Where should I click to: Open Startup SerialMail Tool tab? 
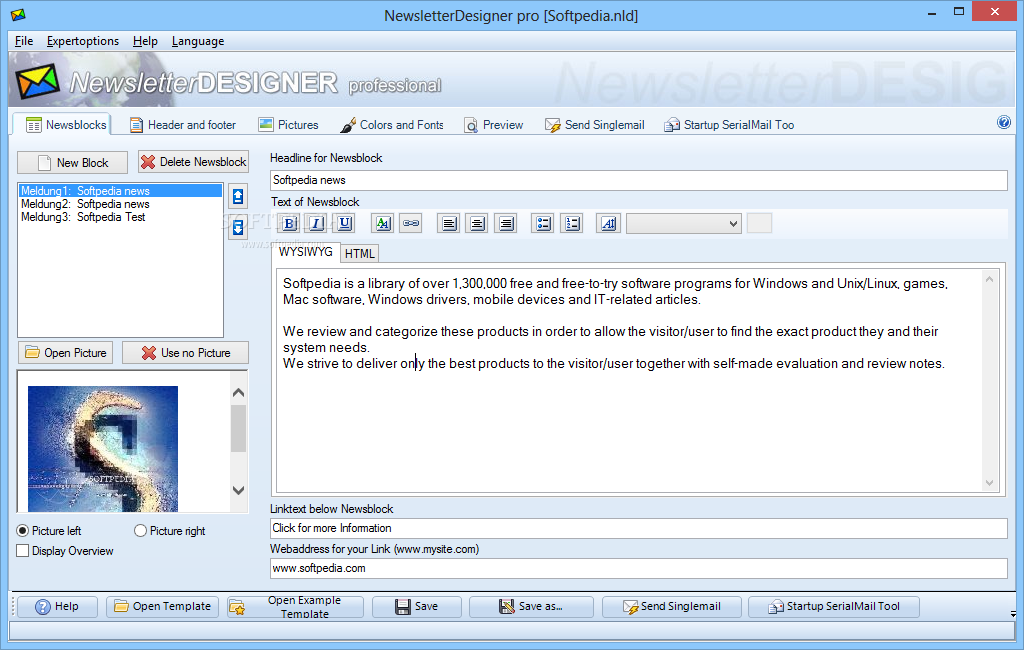click(729, 125)
